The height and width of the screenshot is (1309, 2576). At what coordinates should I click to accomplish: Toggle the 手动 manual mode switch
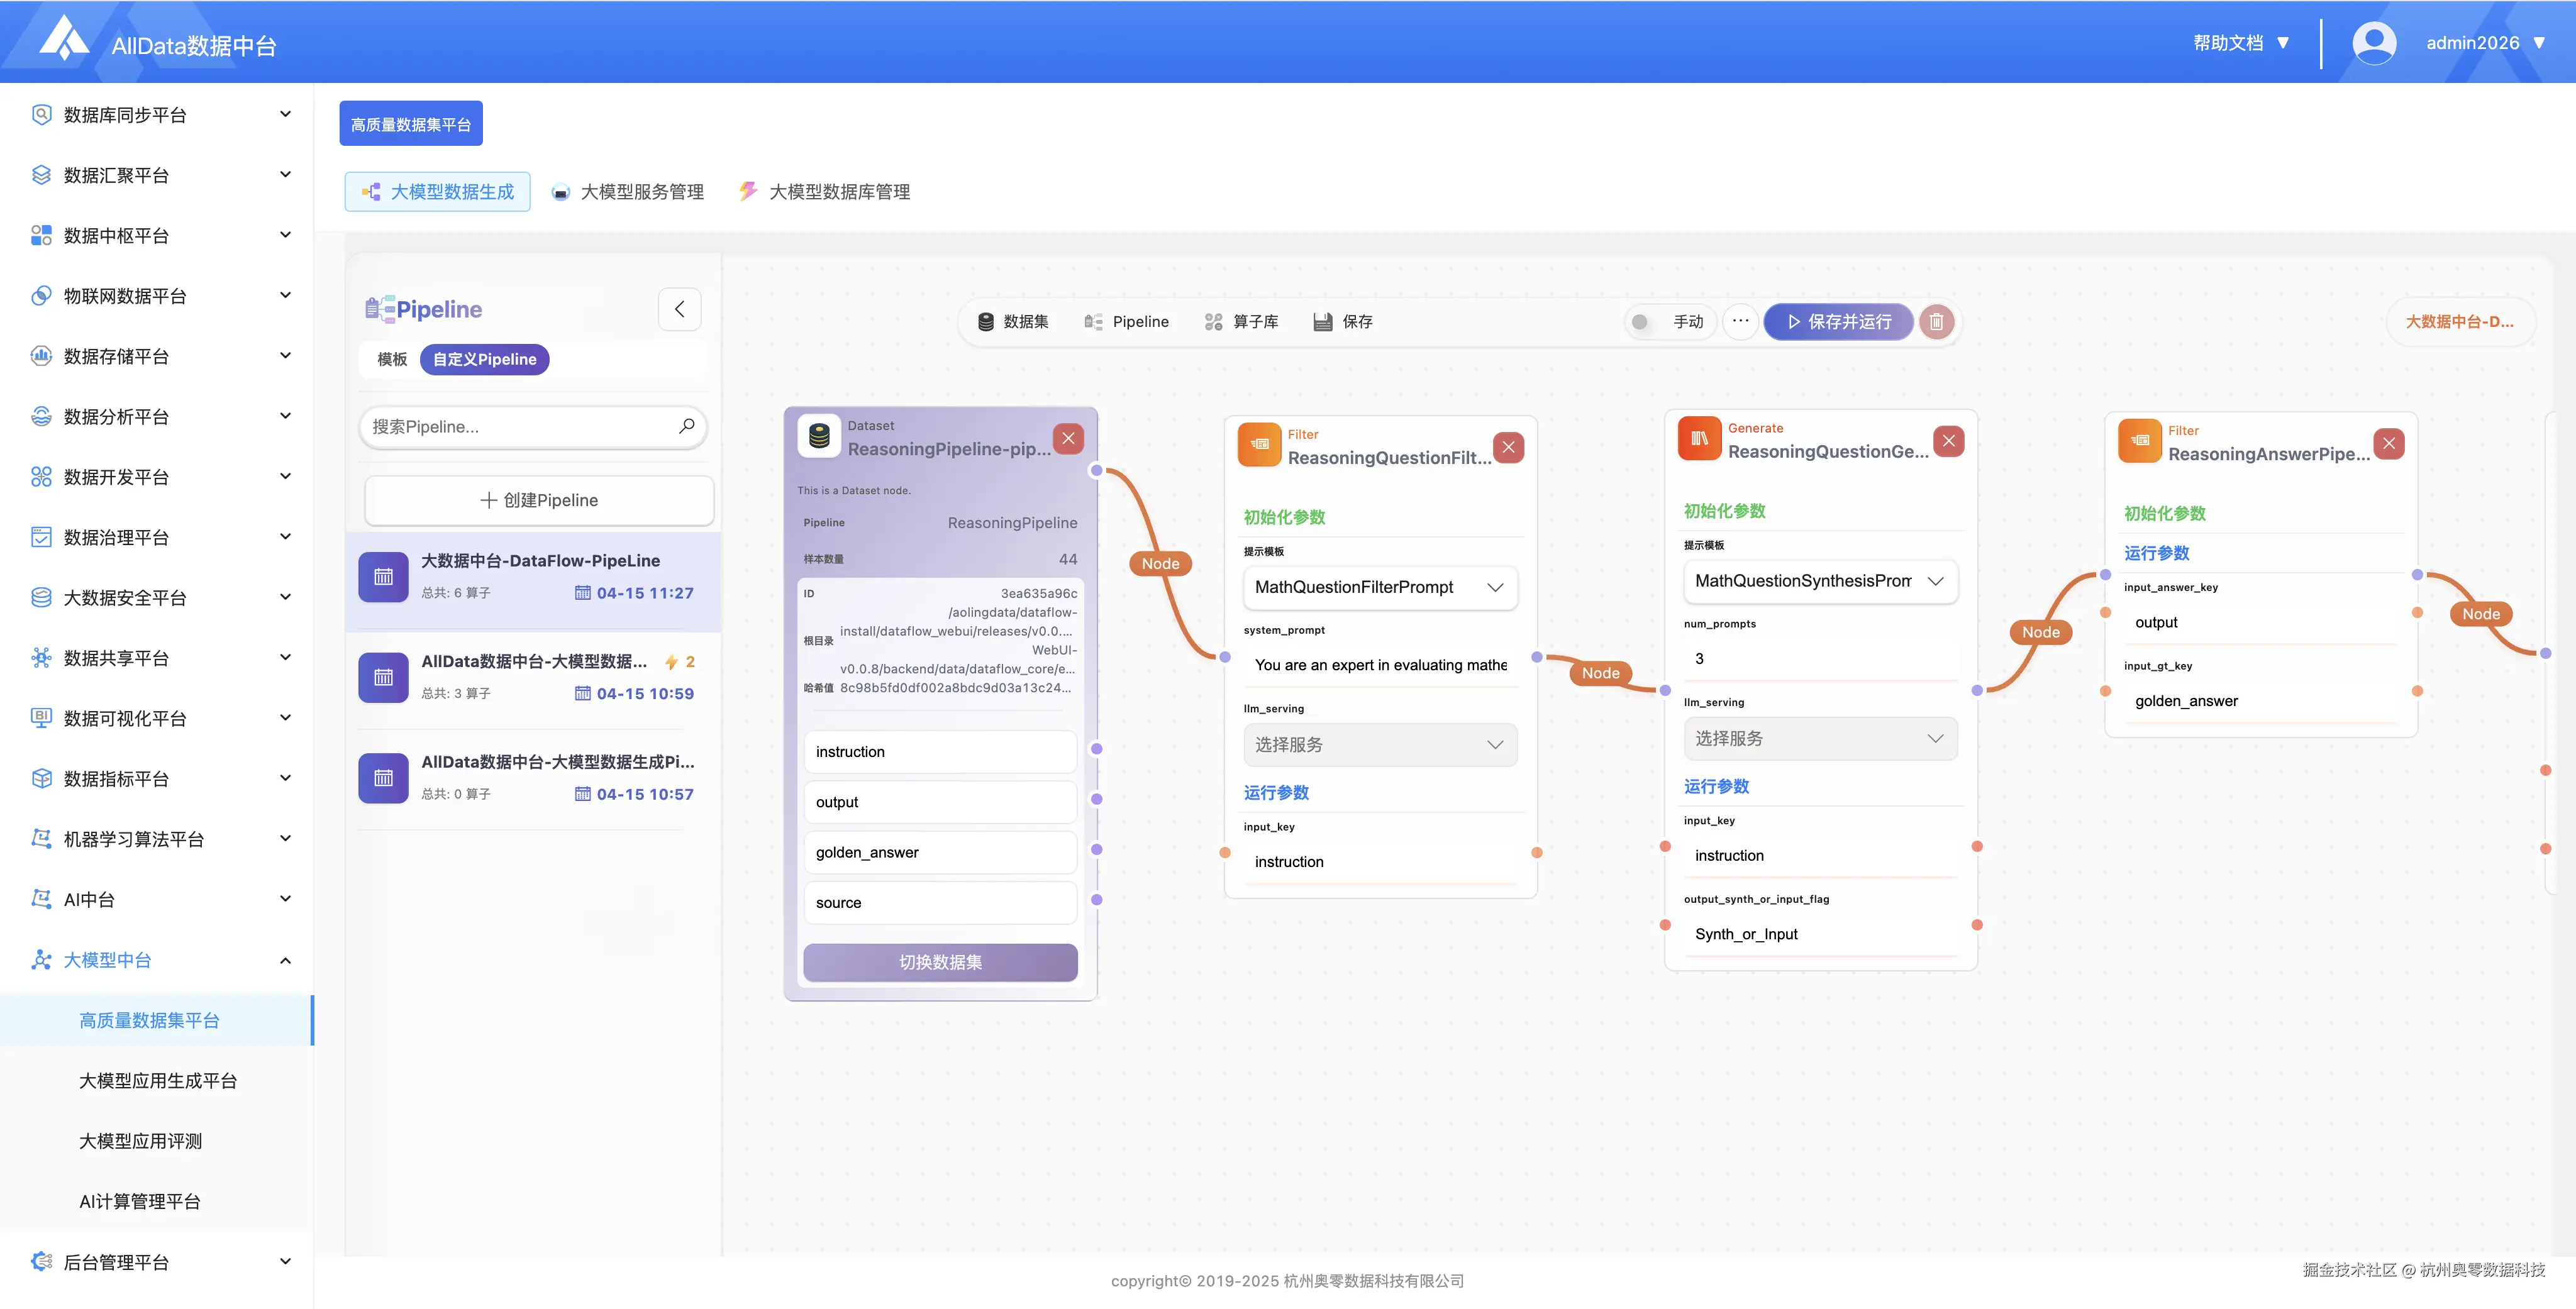(x=1640, y=322)
